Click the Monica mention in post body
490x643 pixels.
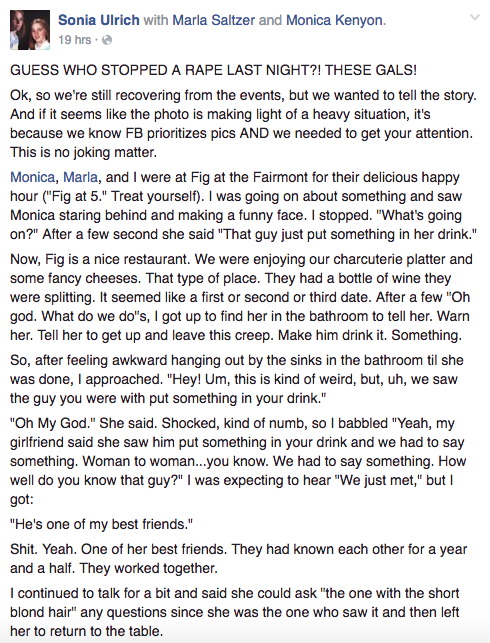tap(32, 177)
